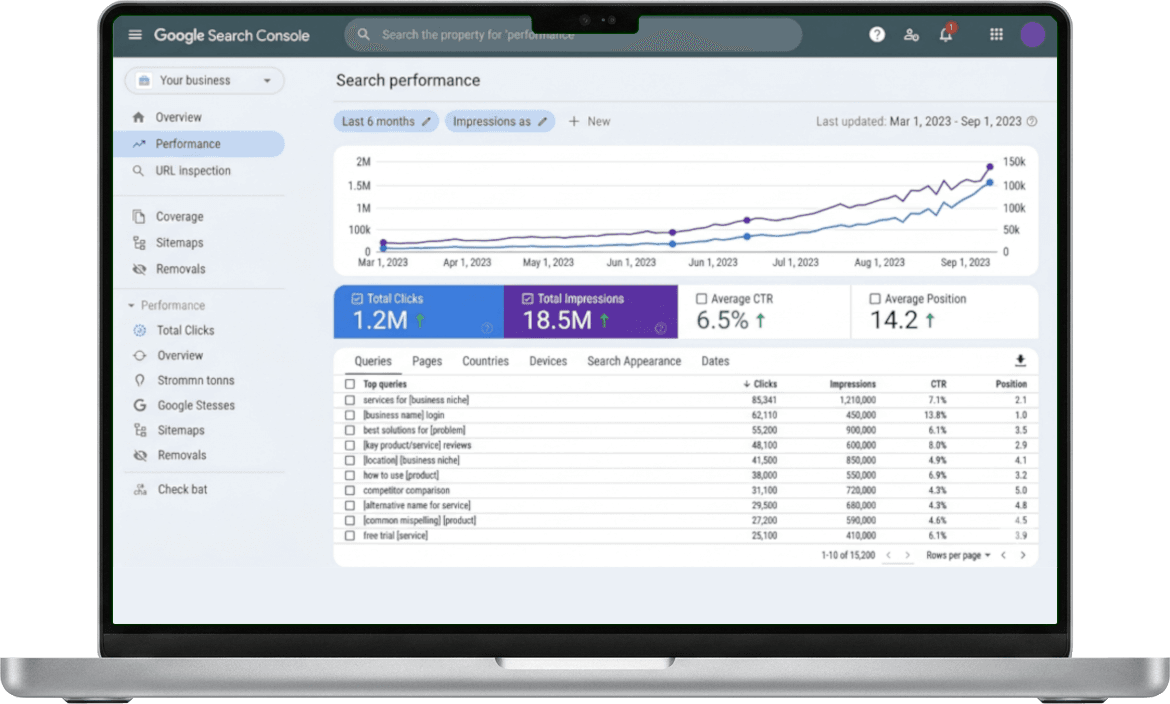Image resolution: width=1170 pixels, height=704 pixels.
Task: Uncheck the Total Clicks metric
Action: click(357, 299)
